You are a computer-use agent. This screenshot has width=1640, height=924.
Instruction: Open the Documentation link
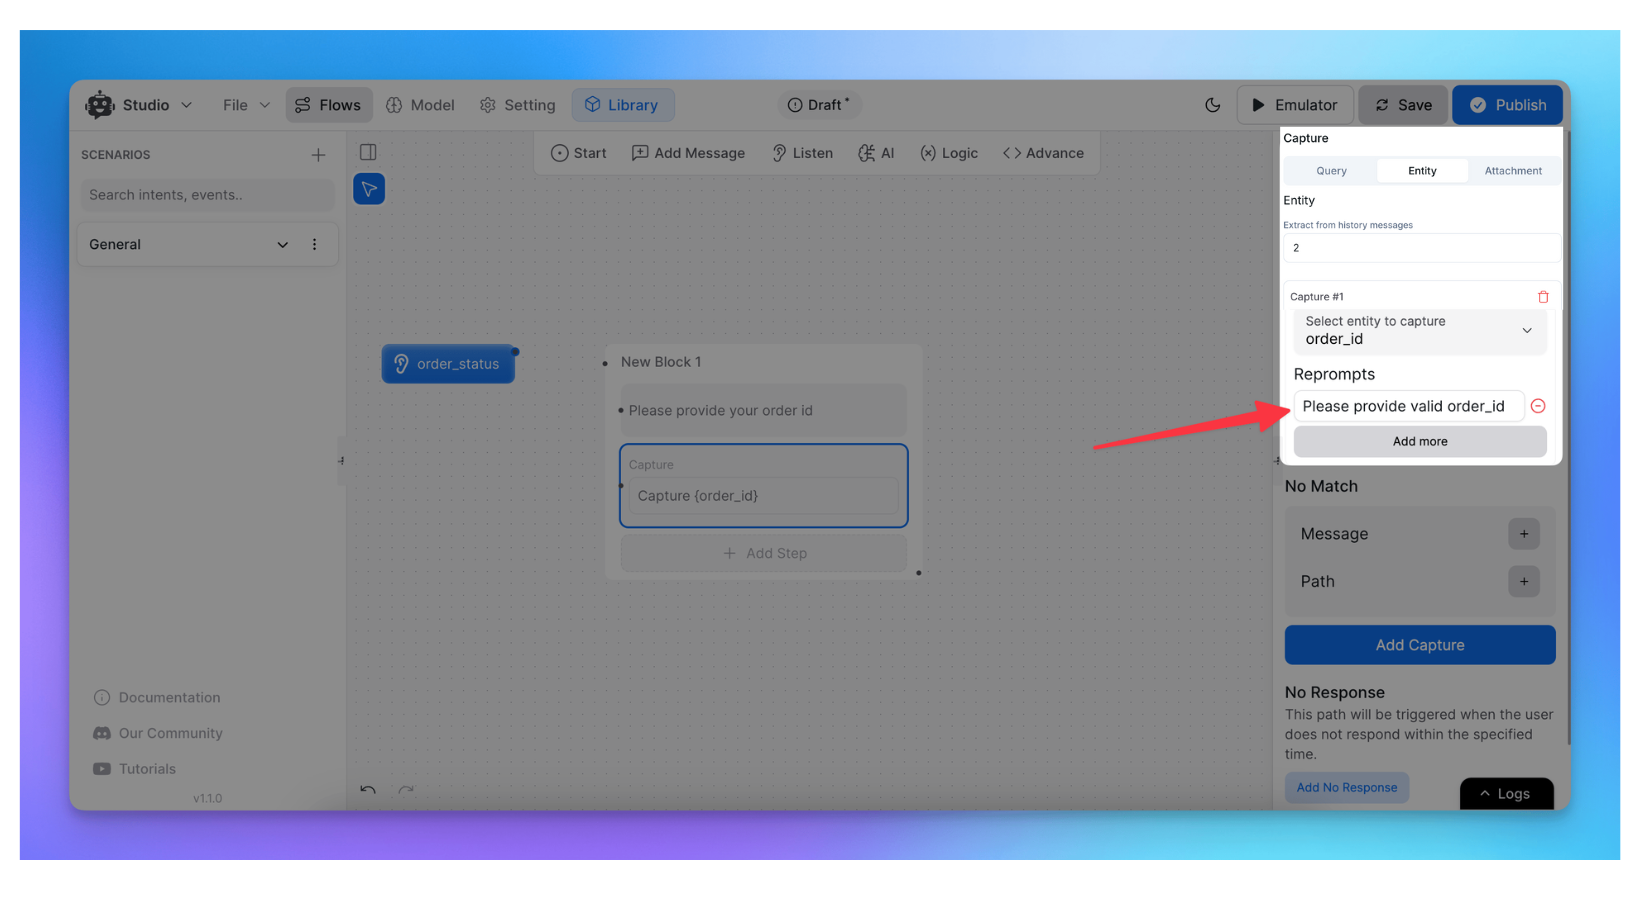157,698
